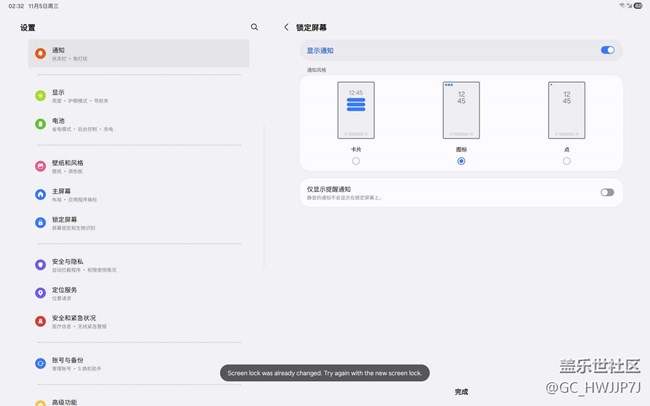Select the 点 (Dot) radio button
Screen dimensions: 650x406
click(x=566, y=161)
